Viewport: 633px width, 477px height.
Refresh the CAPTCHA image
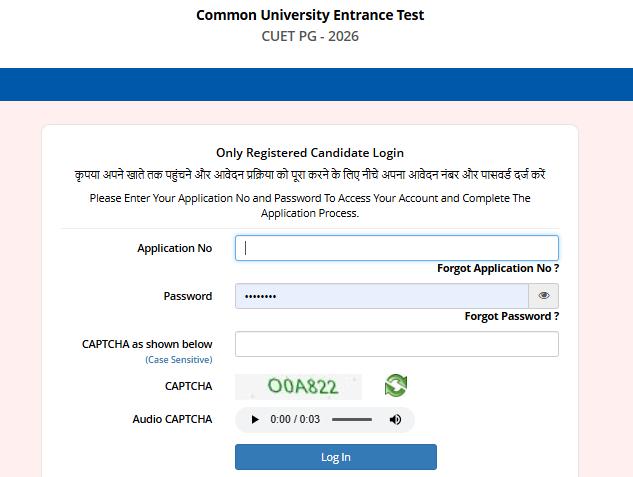pyautogui.click(x=396, y=386)
